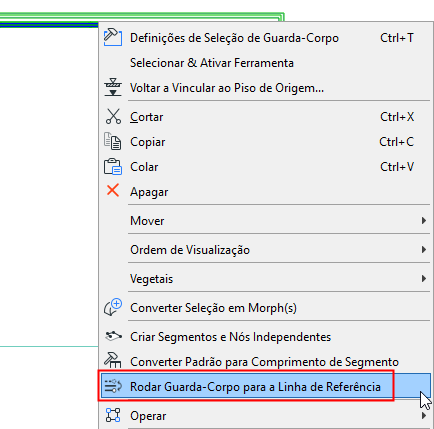Image resolution: width=434 pixels, height=429 pixels.
Task: Select Apagar to delete the railing
Action: tap(265, 192)
